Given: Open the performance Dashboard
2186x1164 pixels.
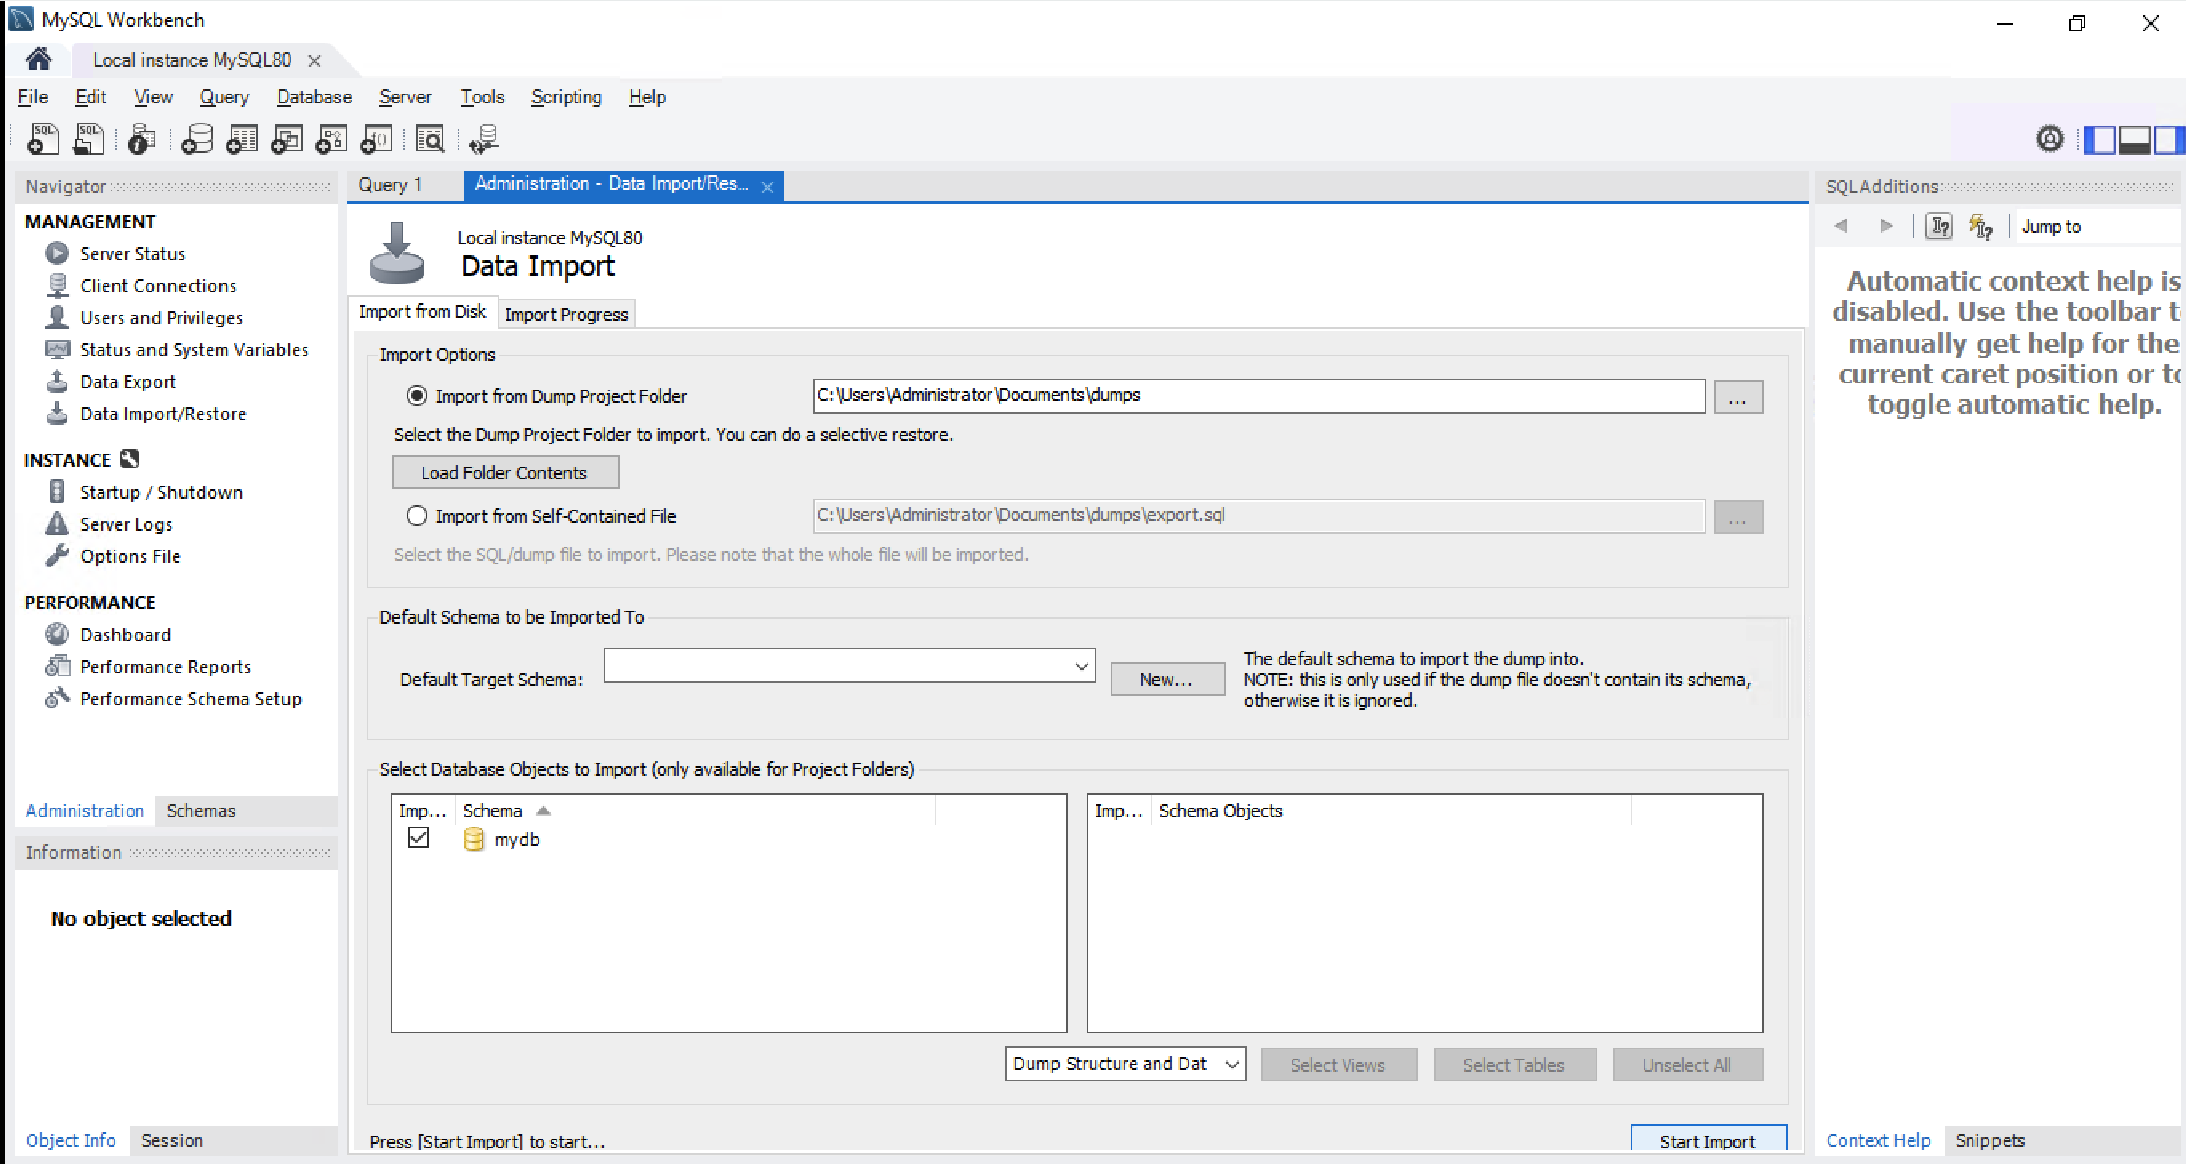Looking at the screenshot, I should point(126,635).
